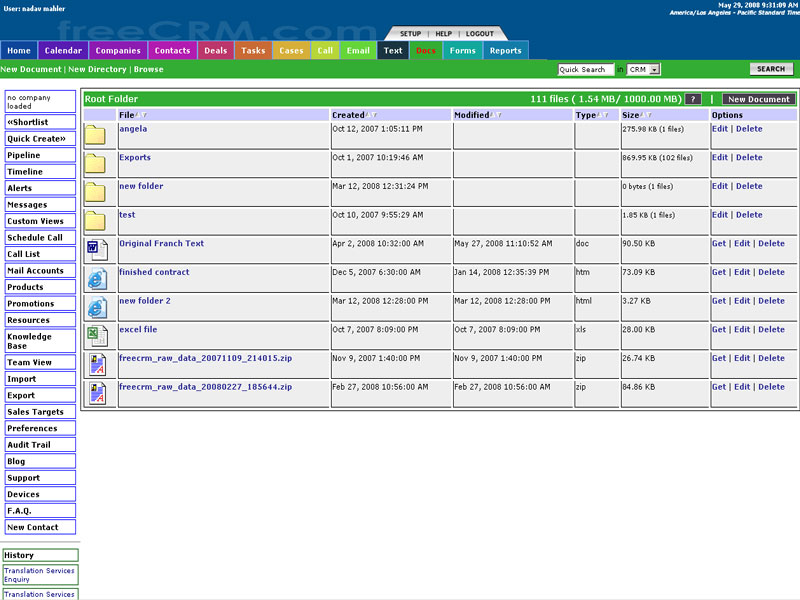Sort by Size column arrows
Viewport: 800px width, 600px height.
point(646,115)
